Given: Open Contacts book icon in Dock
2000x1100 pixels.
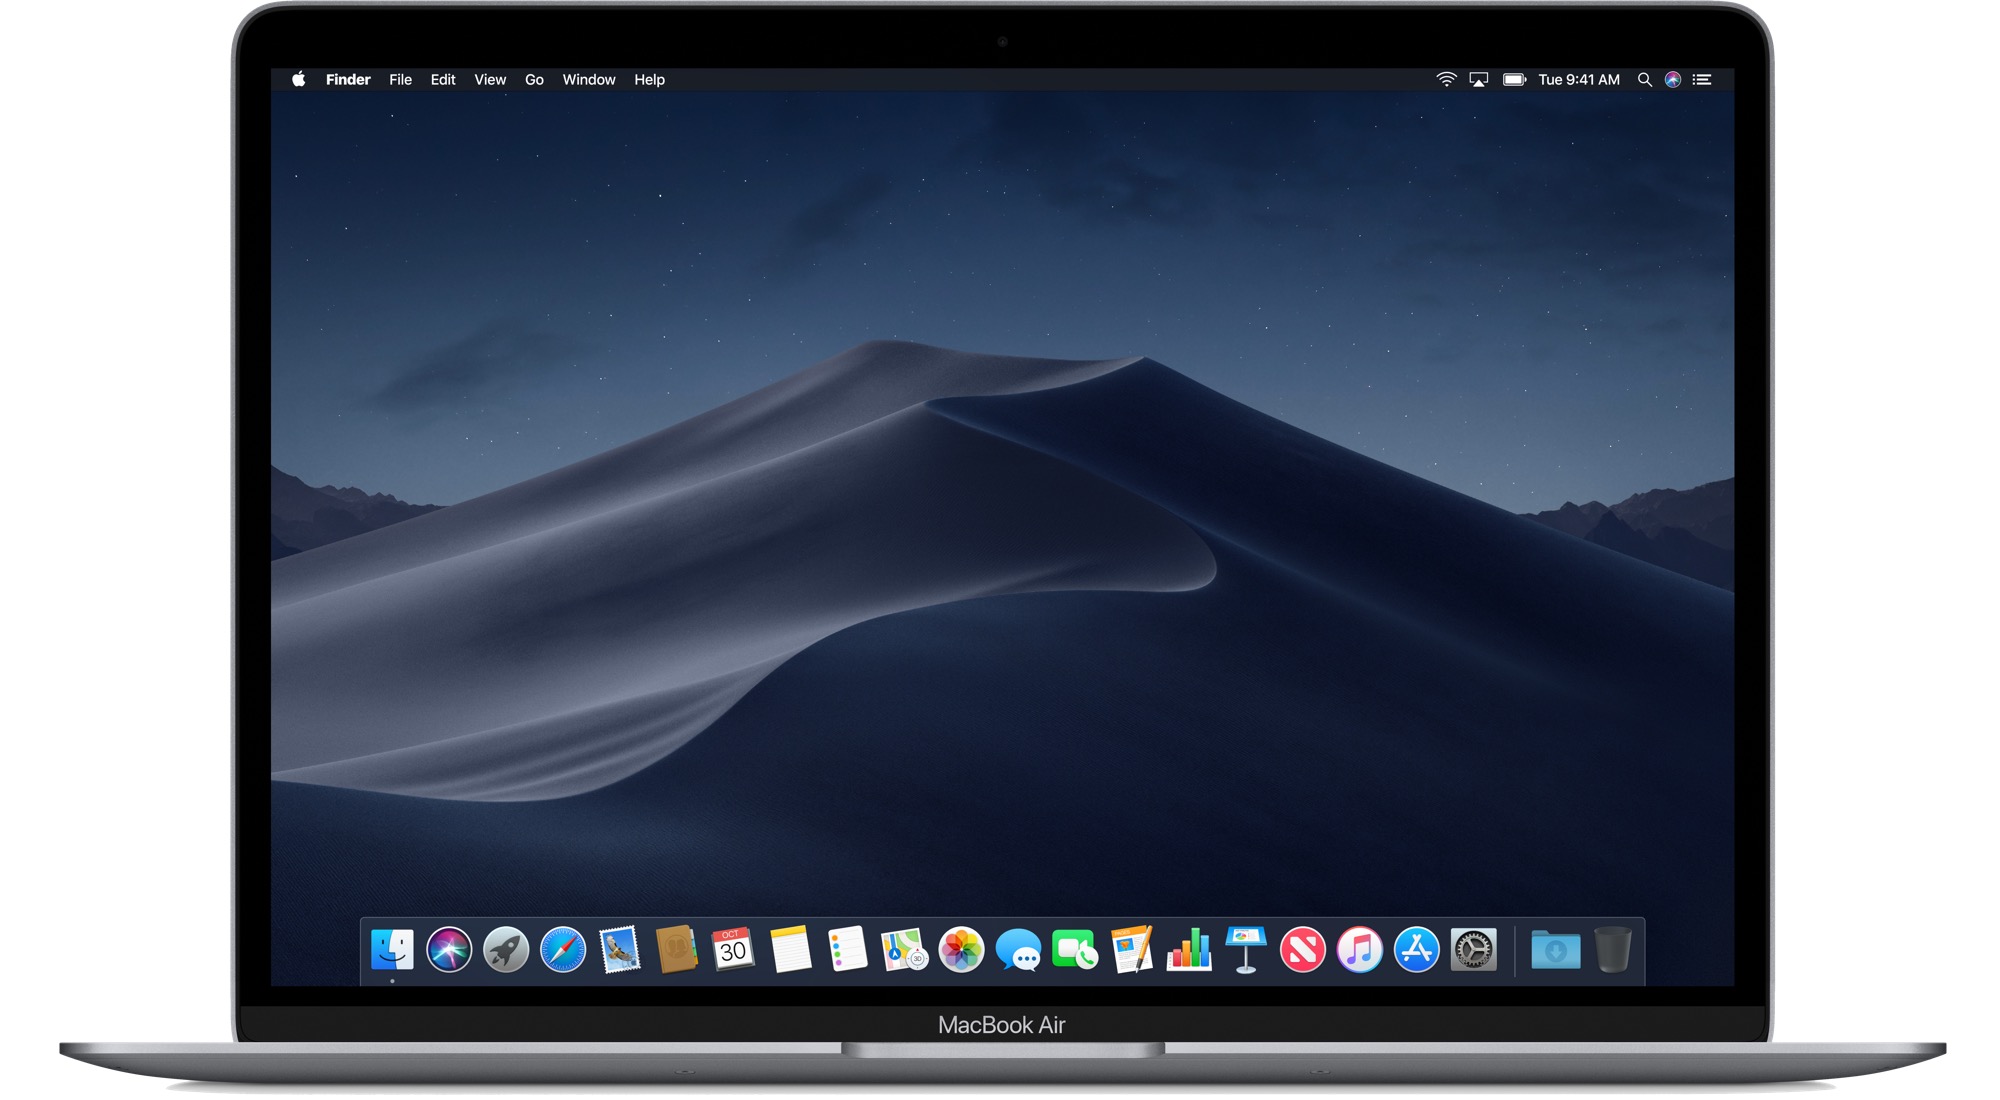Looking at the screenshot, I should tap(677, 949).
